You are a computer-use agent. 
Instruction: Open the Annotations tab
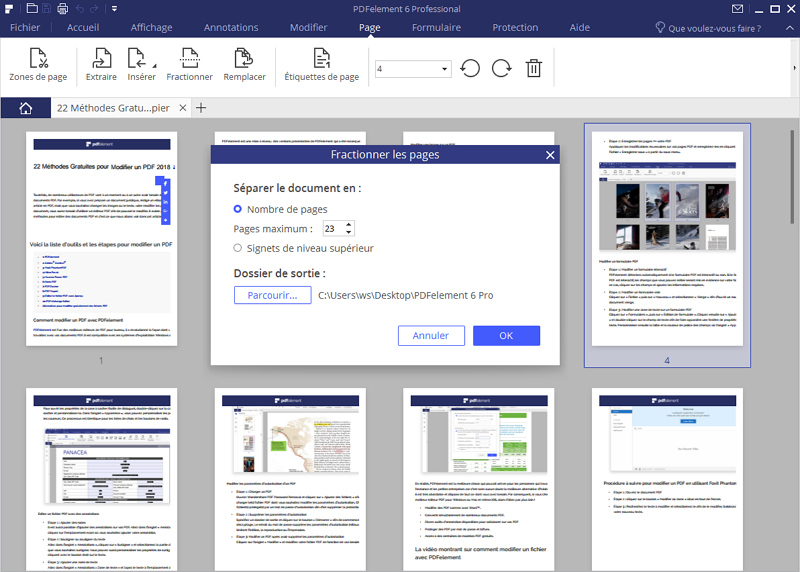[231, 28]
